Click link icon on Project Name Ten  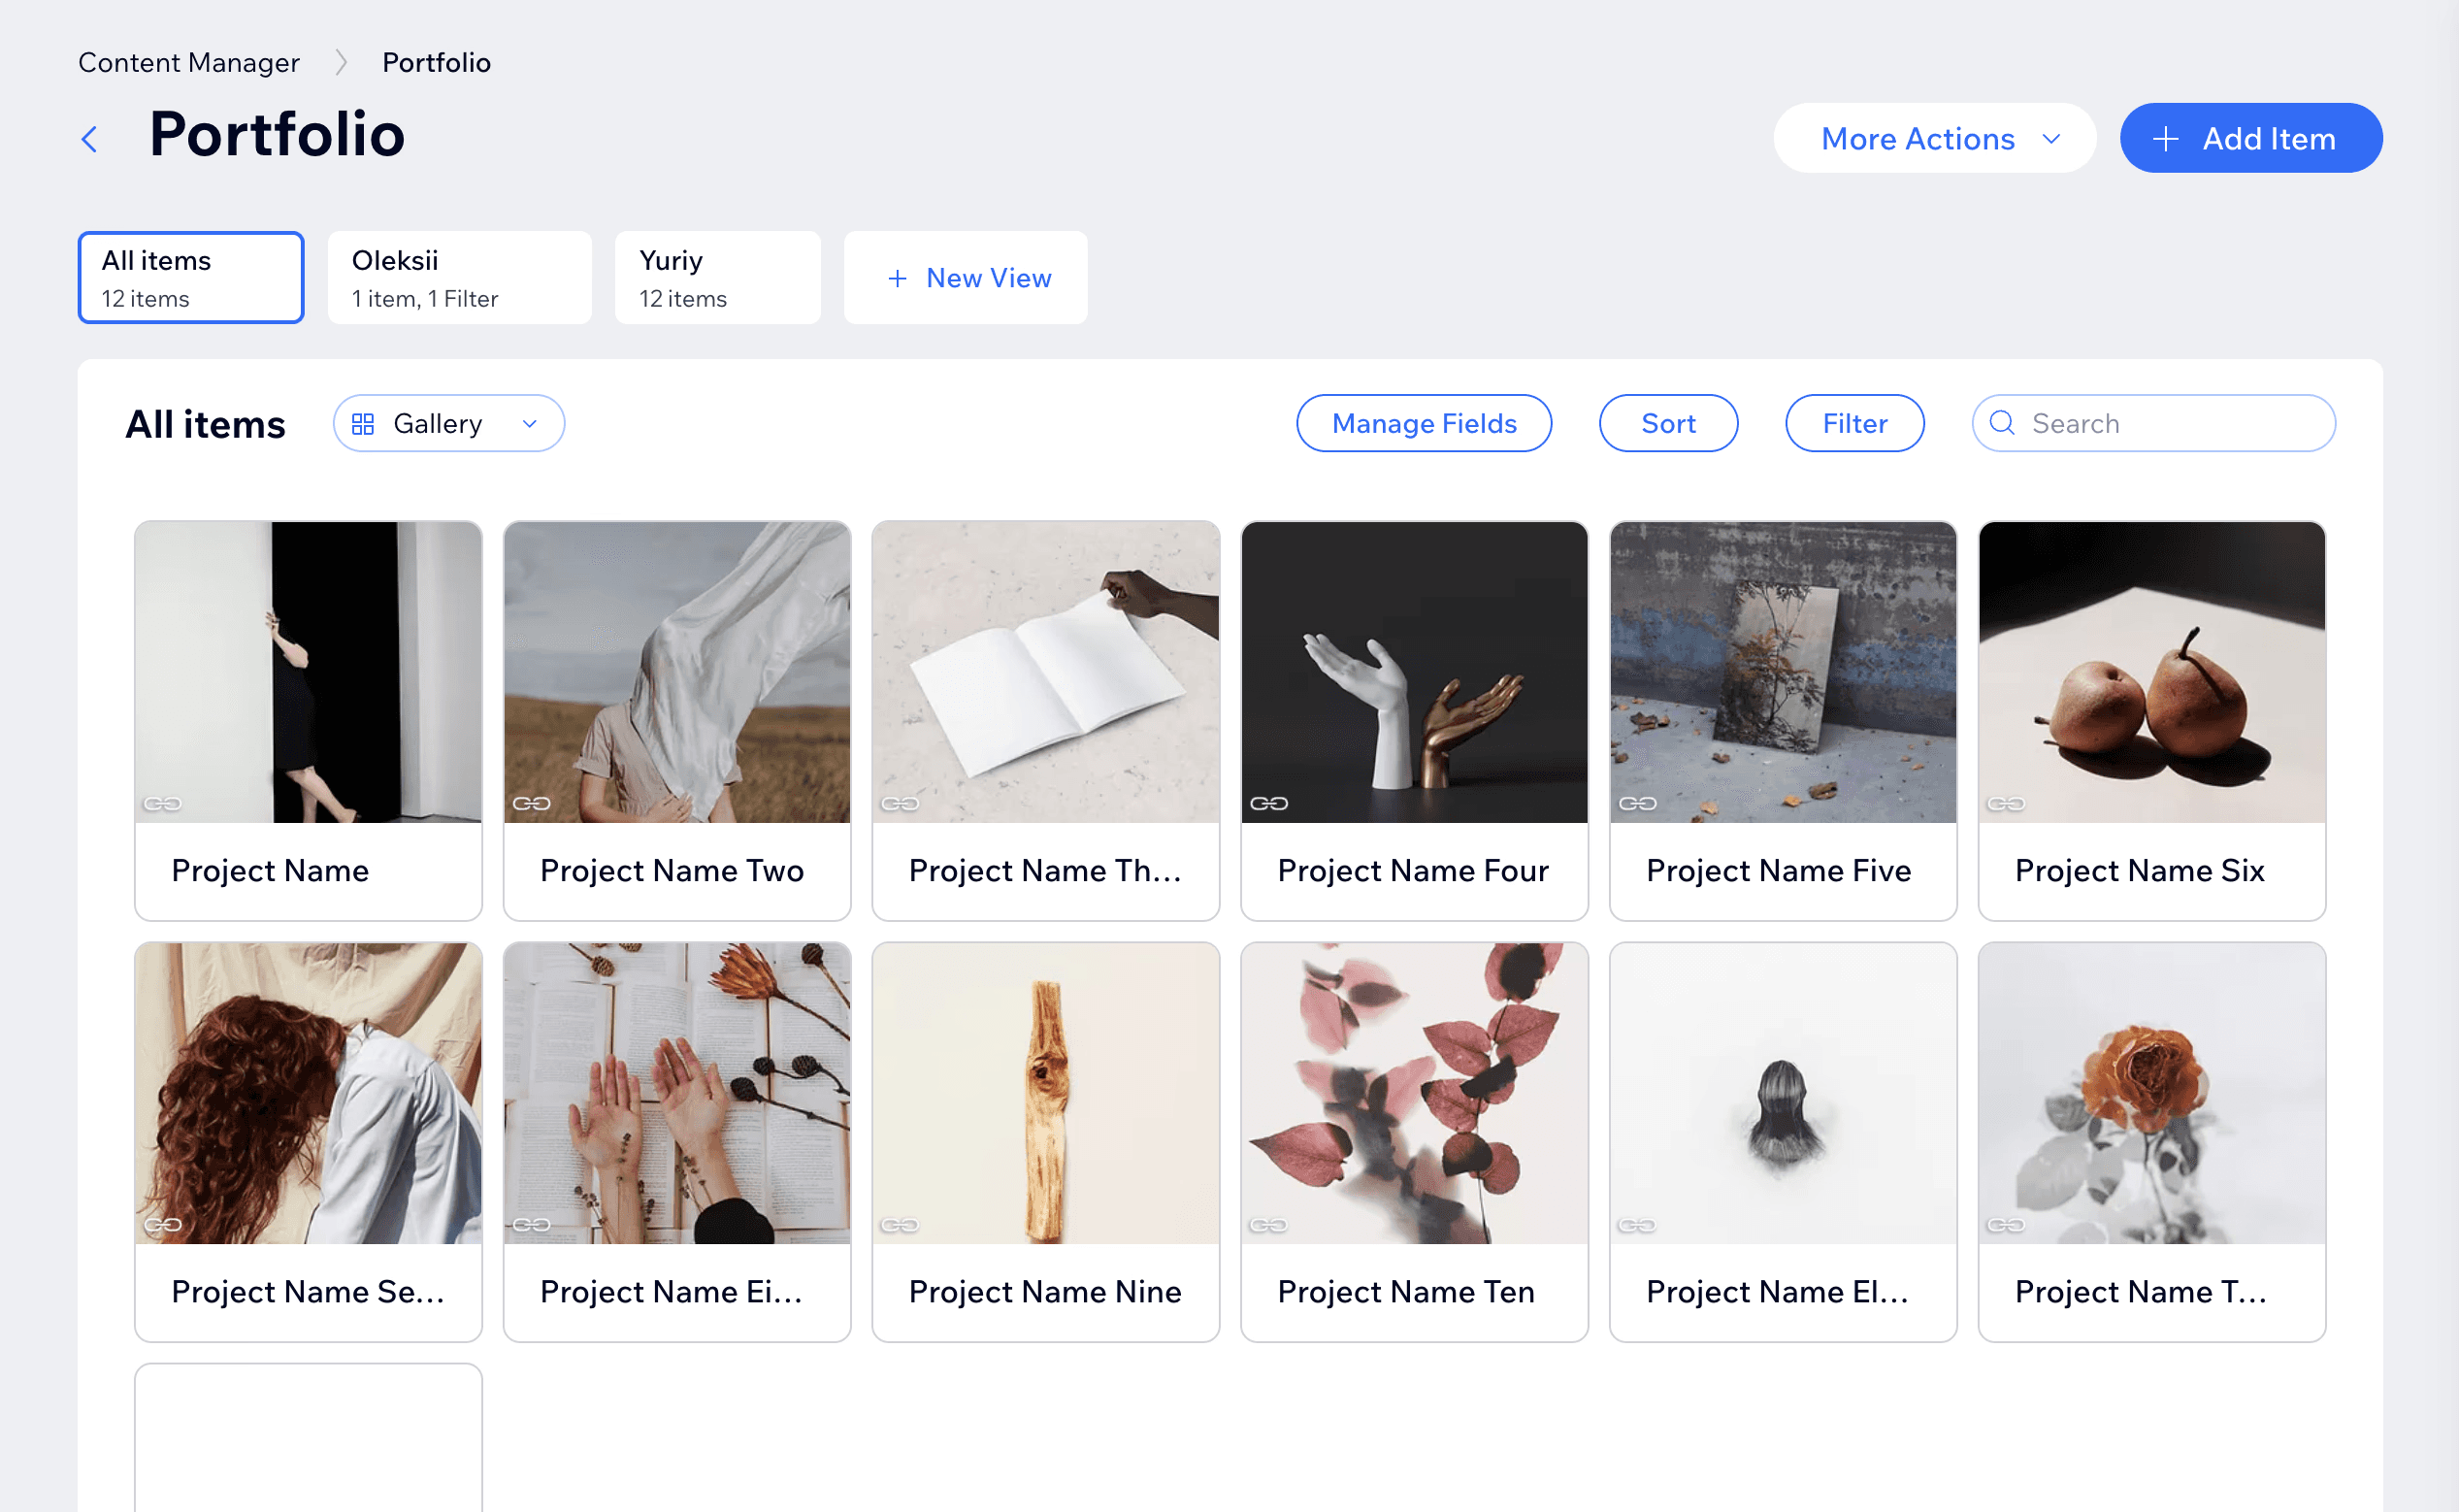(x=1268, y=1224)
